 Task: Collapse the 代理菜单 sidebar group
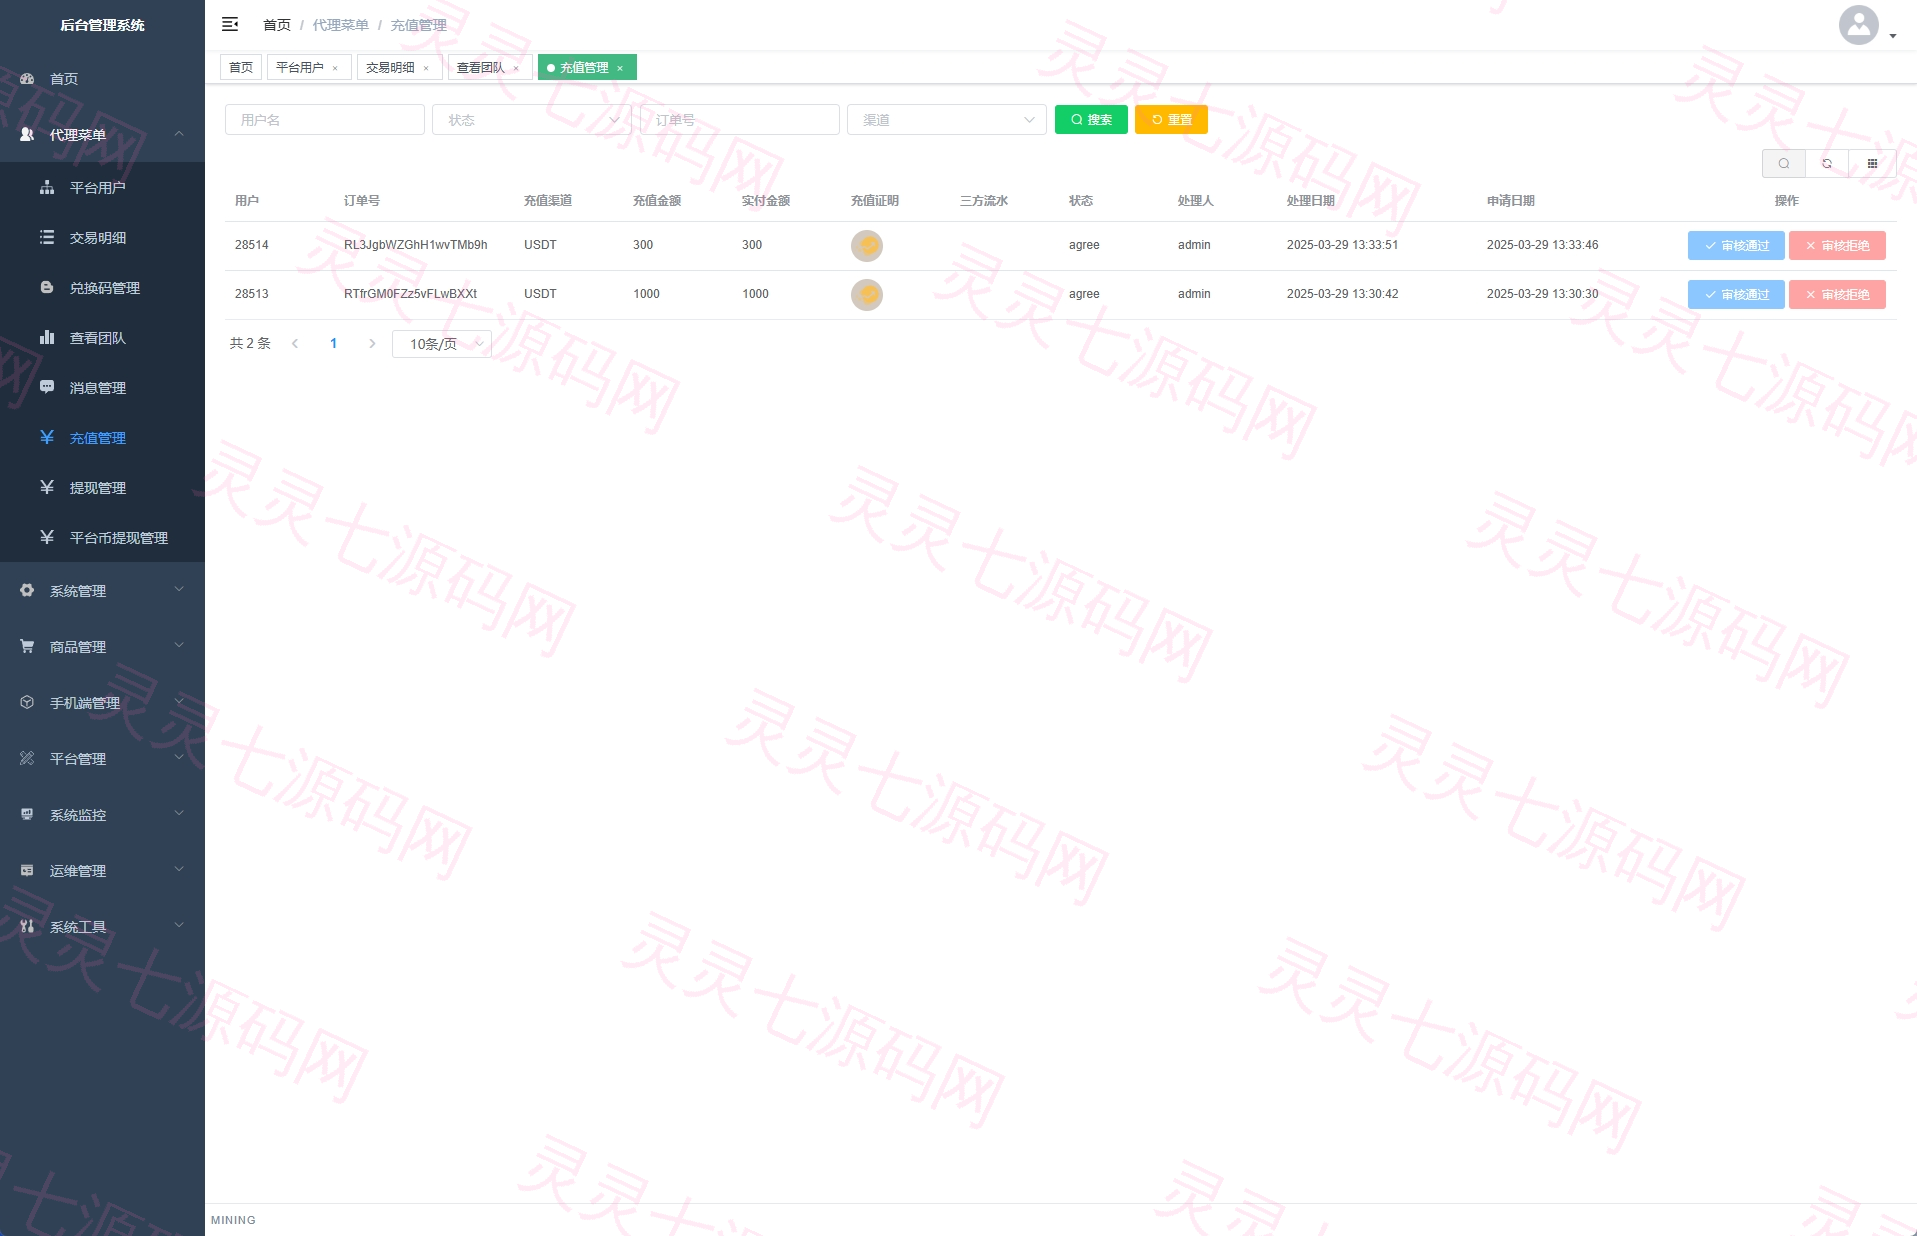102,134
